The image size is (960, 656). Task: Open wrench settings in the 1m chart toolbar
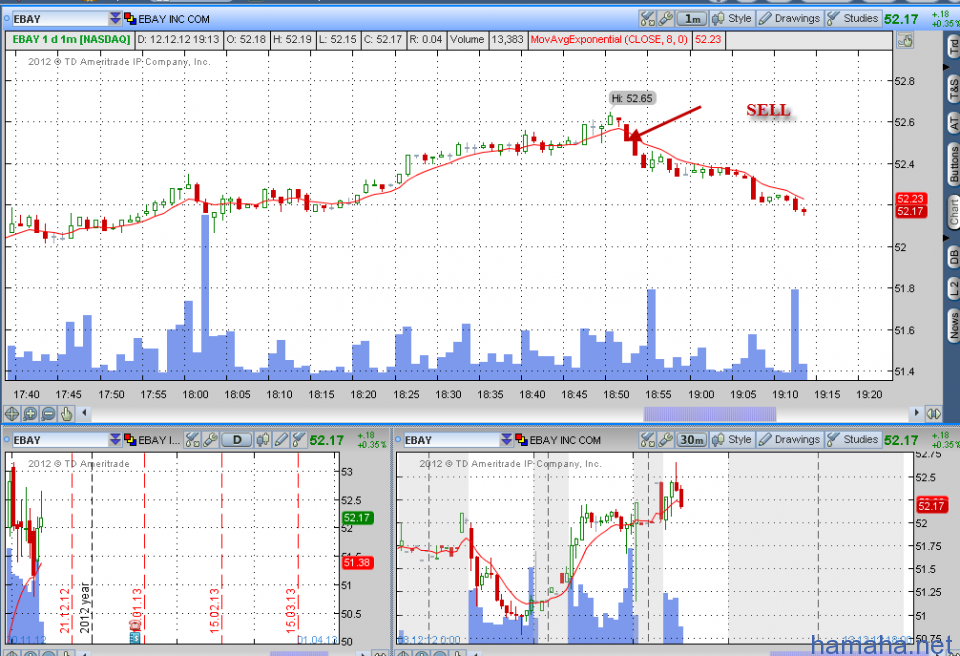pyautogui.click(x=666, y=19)
